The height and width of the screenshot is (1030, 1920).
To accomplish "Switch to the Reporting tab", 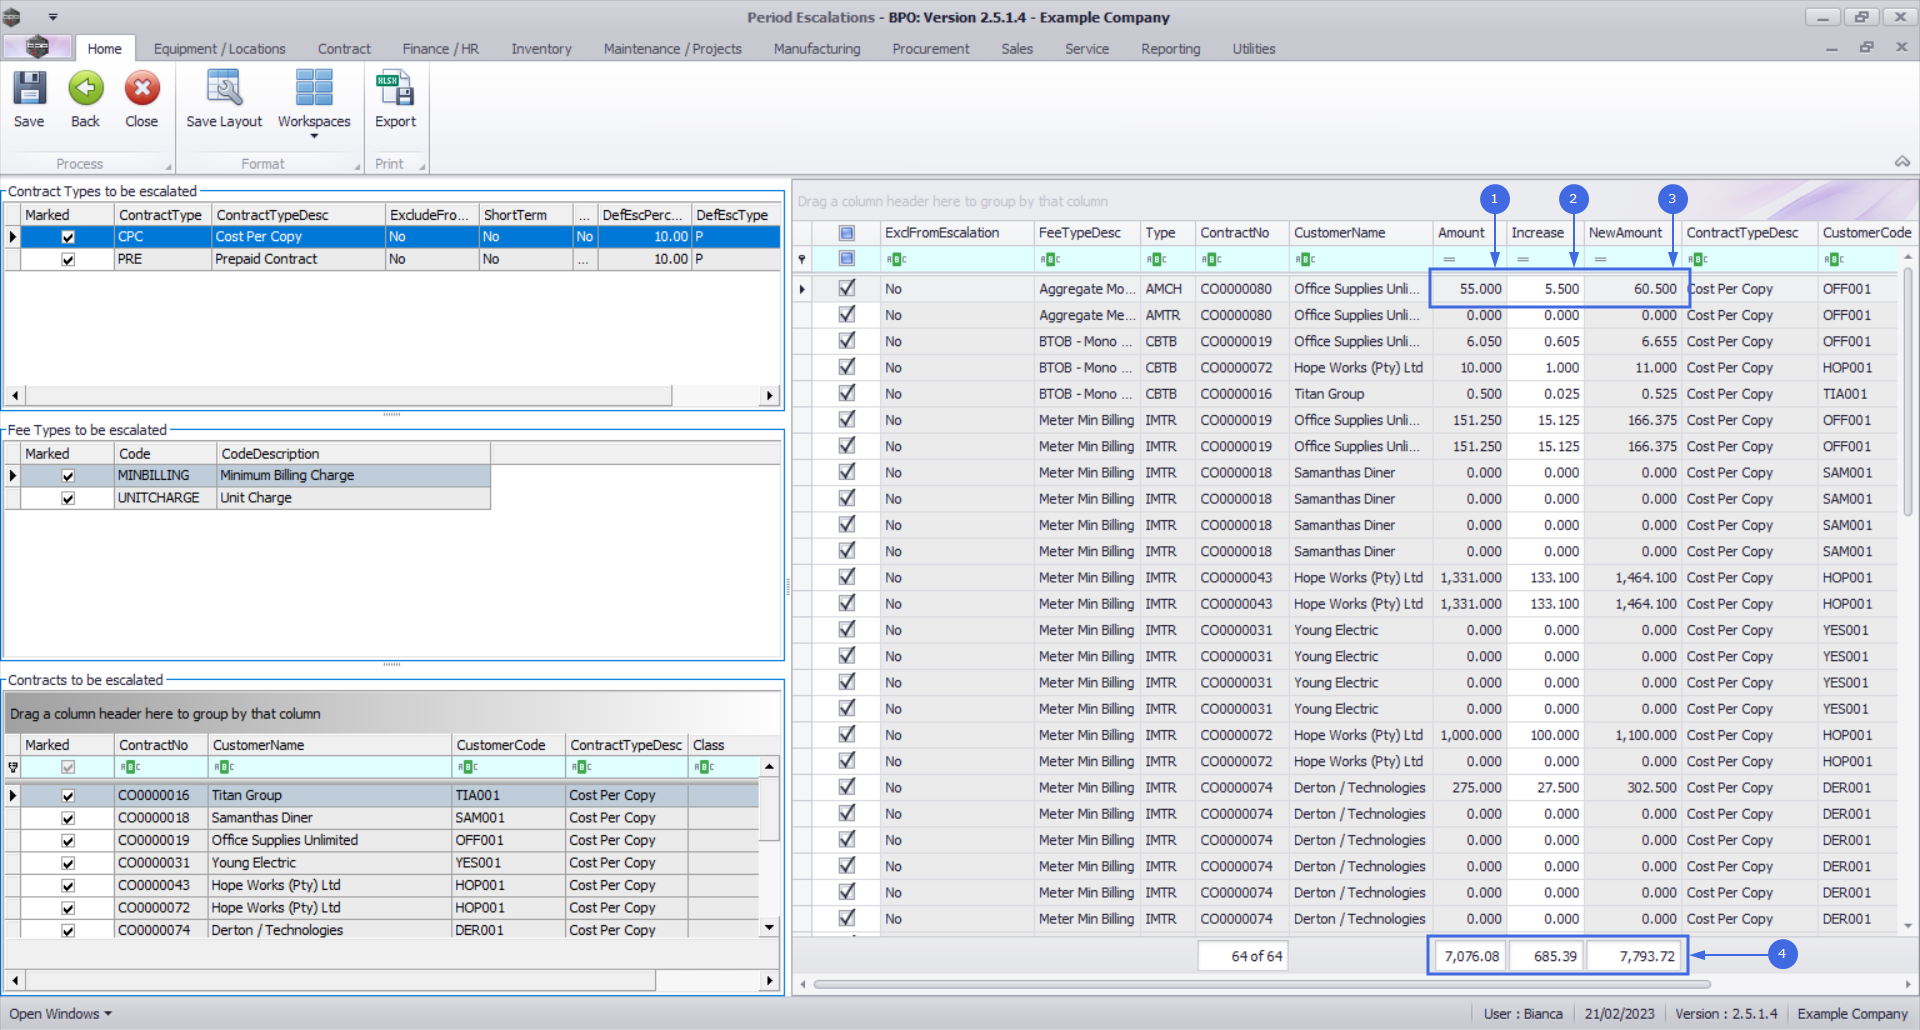I will 1170,49.
